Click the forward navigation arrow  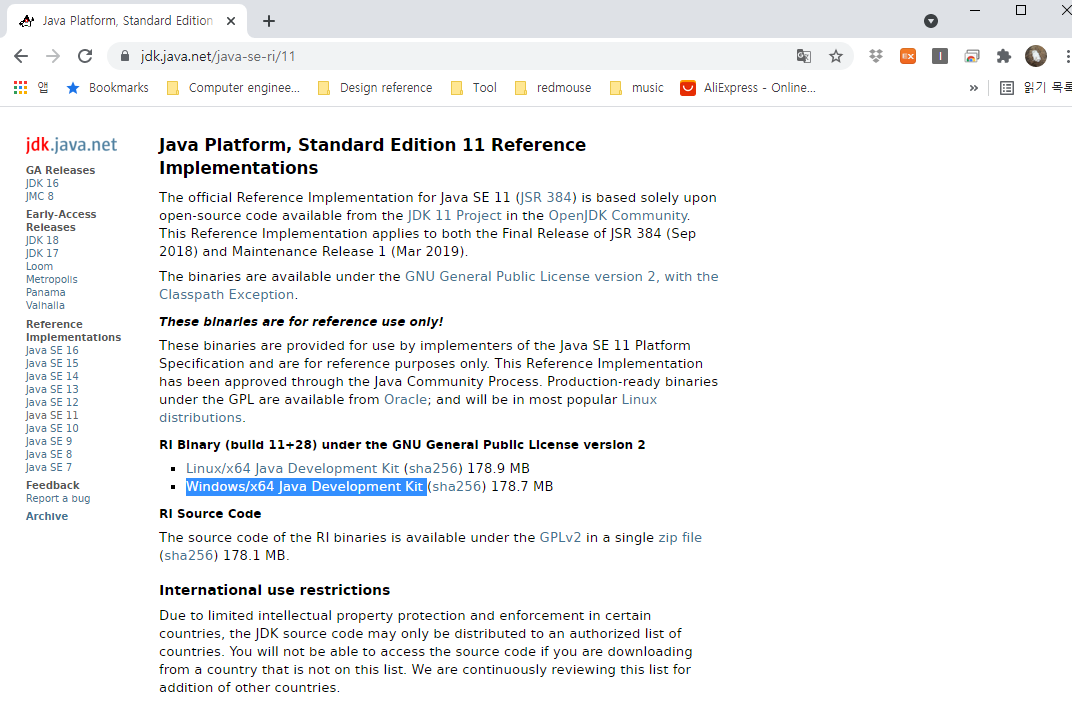coord(53,56)
